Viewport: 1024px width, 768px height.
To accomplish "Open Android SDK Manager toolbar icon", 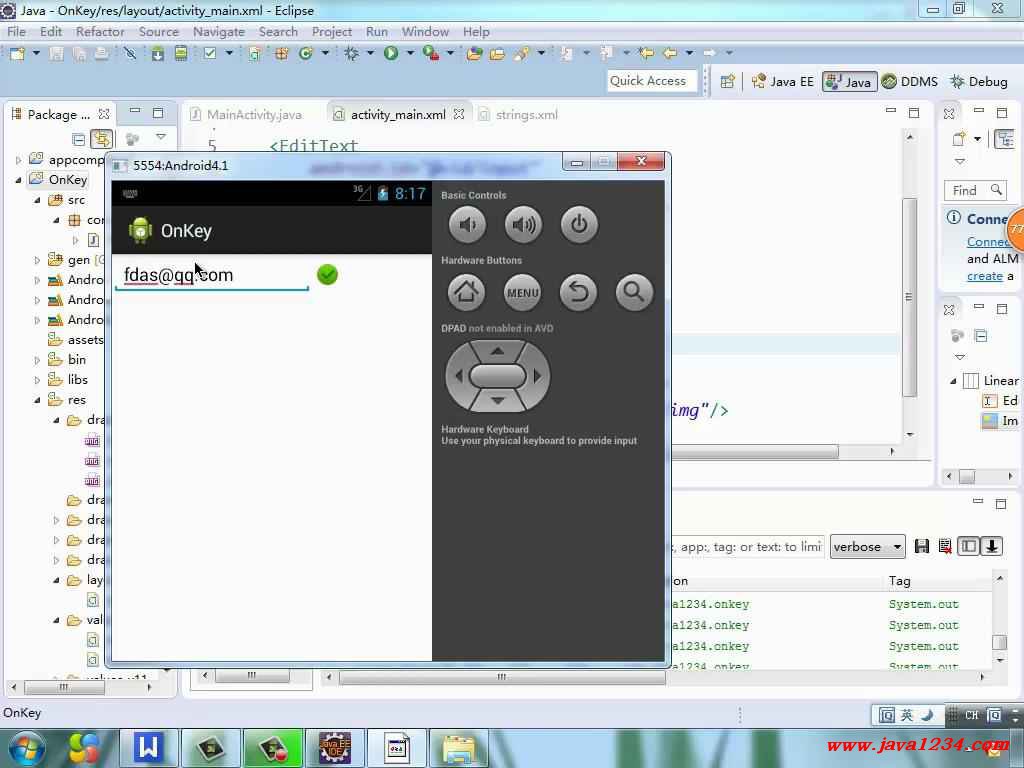I will pyautogui.click(x=157, y=54).
